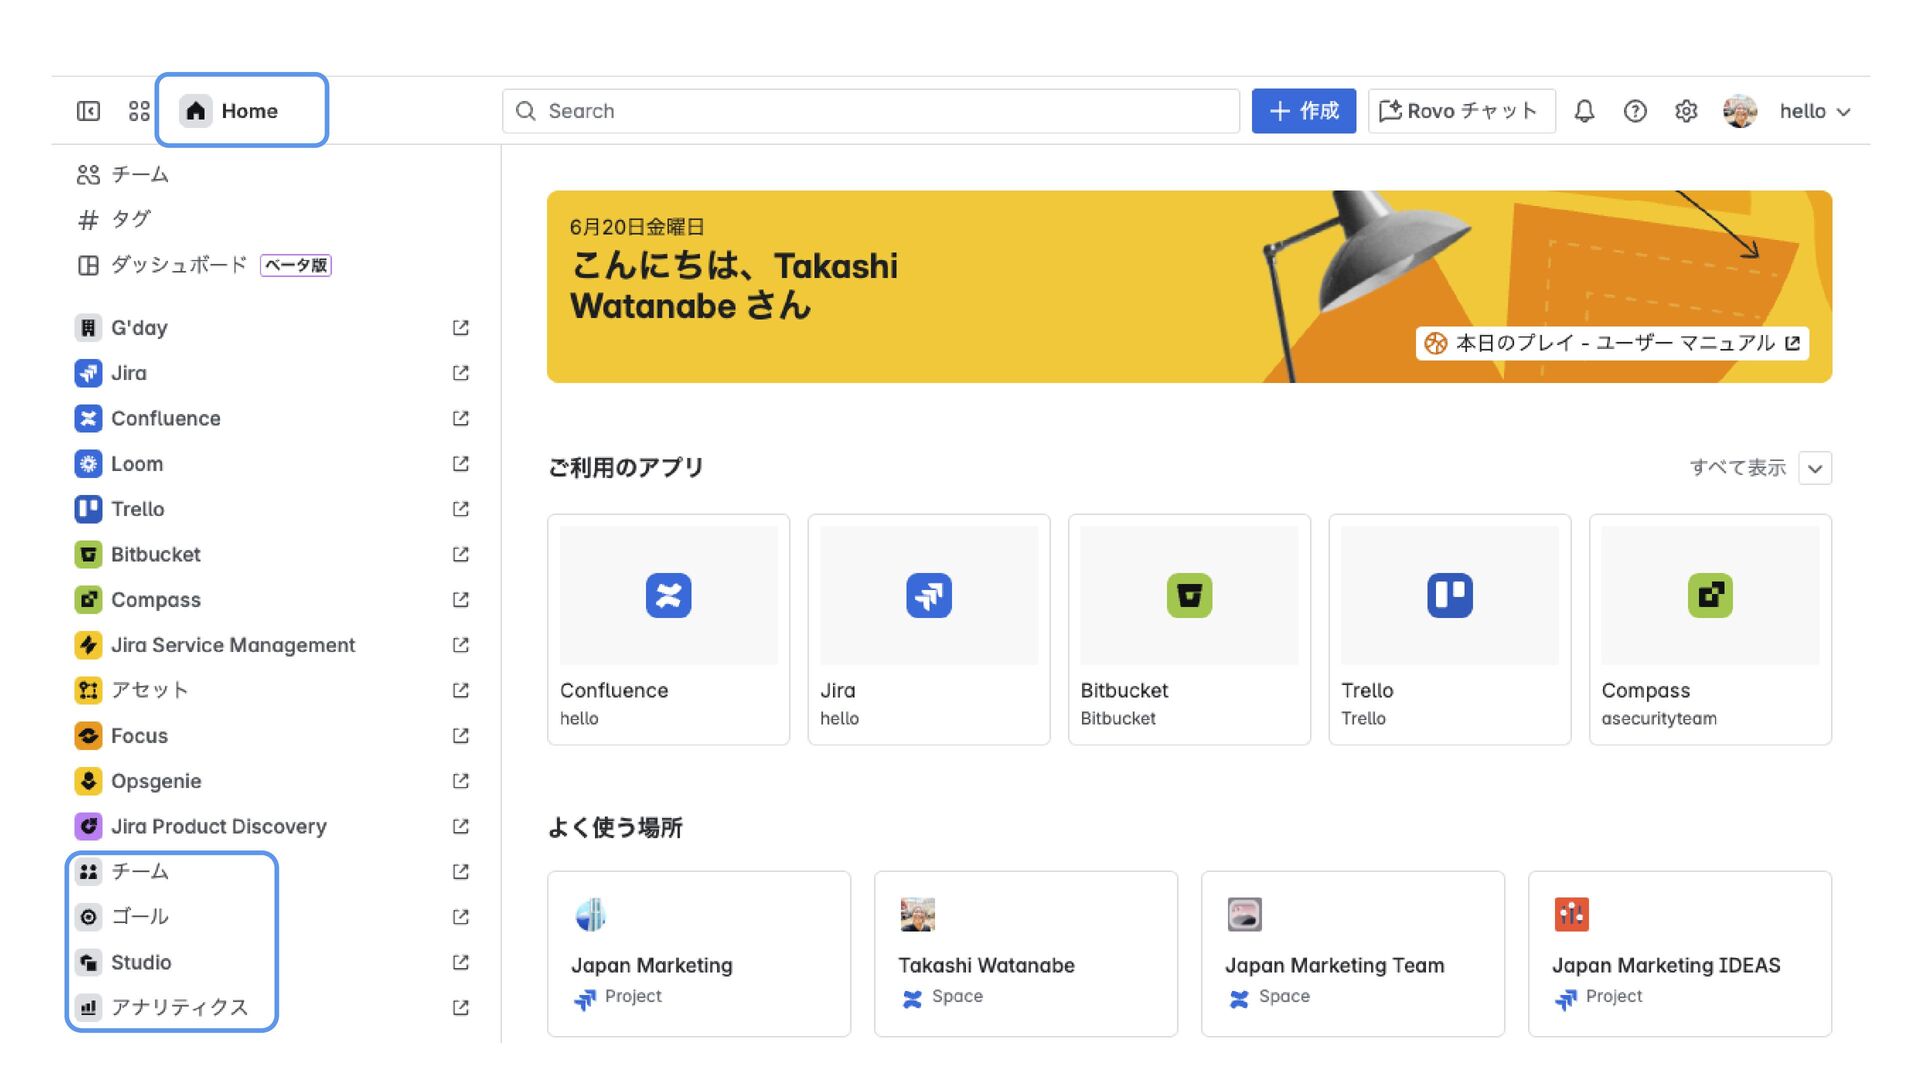Screen dimensions: 1920x1080
Task: Click すべて表示 to show all apps
Action: coord(1738,468)
